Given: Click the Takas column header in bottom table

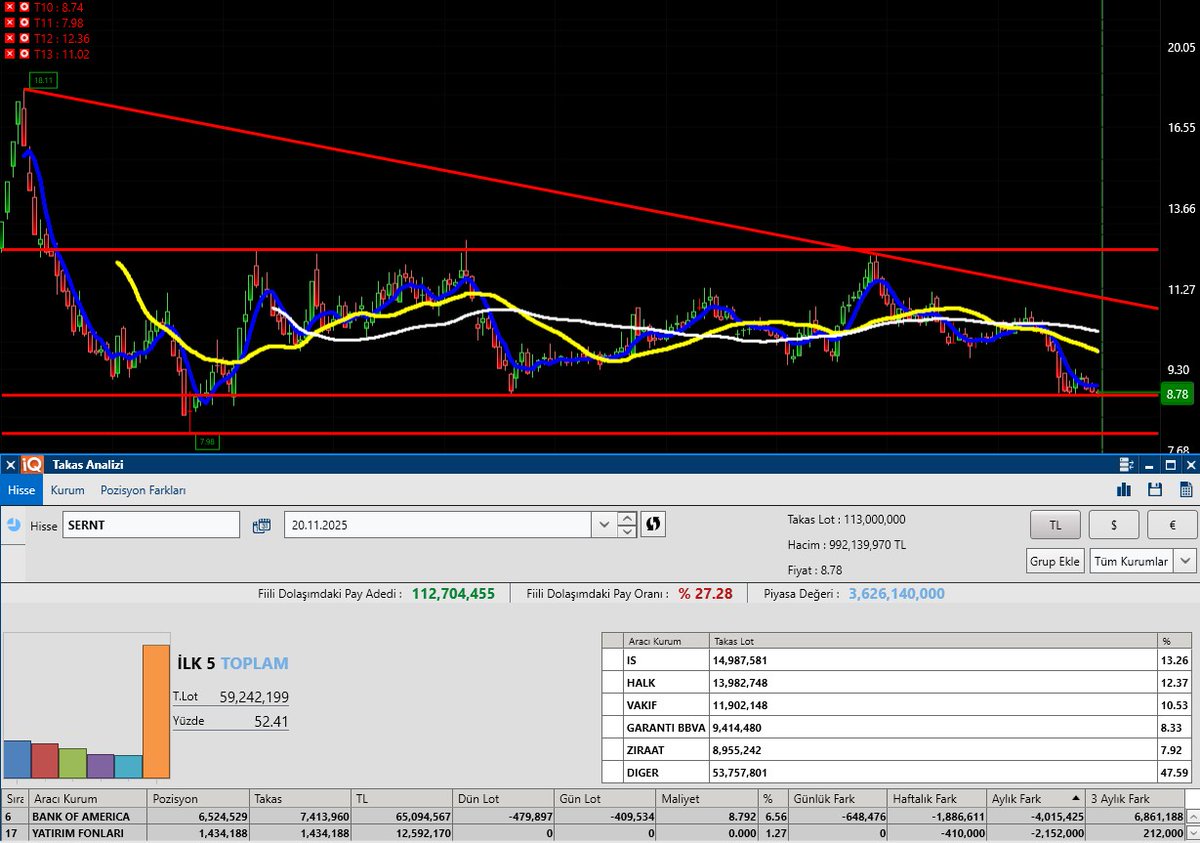Looking at the screenshot, I should tap(300, 799).
